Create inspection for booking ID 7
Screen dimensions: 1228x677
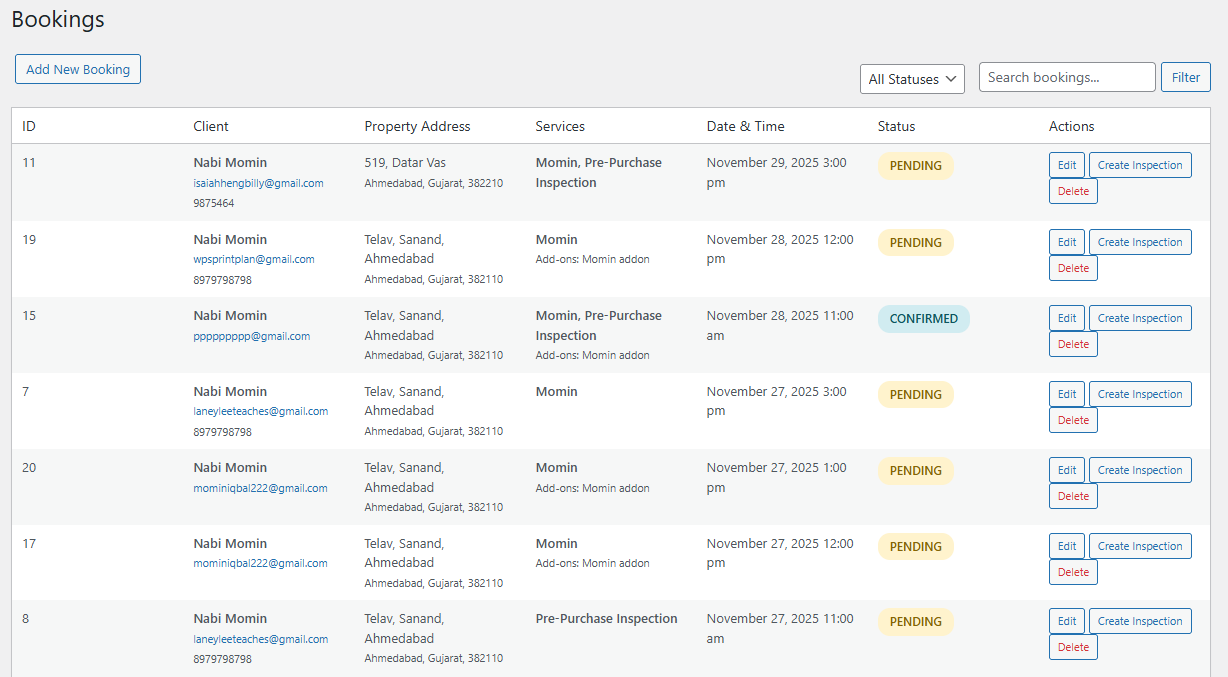point(1140,394)
